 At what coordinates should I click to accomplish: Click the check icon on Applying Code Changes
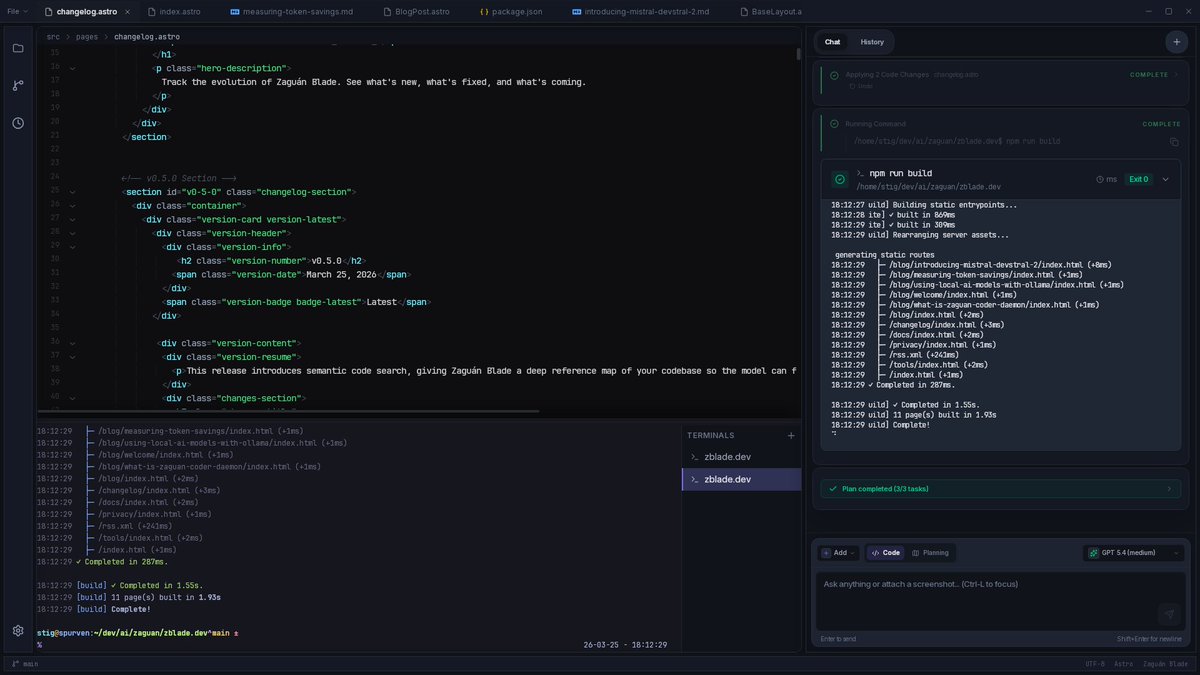832,75
